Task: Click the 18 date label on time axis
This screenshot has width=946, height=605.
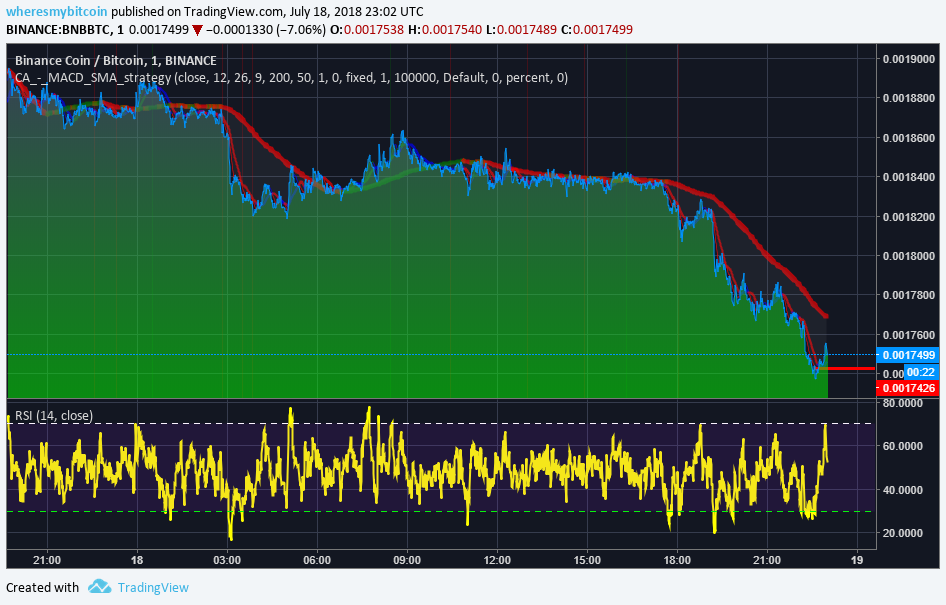Action: coord(137,560)
